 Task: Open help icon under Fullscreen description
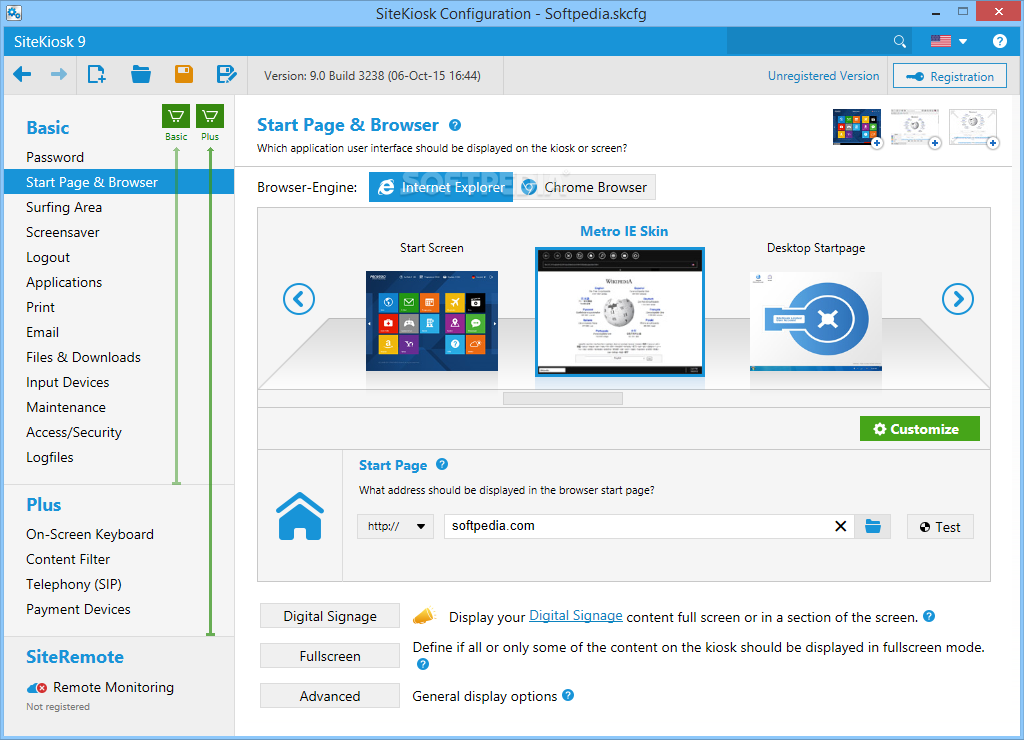[x=423, y=664]
